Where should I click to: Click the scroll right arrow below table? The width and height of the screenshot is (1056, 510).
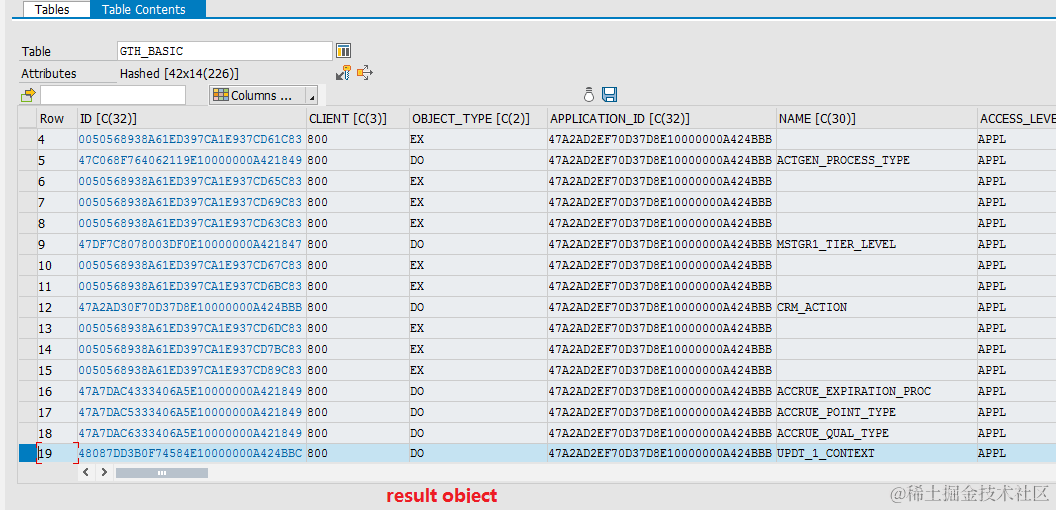pyautogui.click(x=104, y=473)
